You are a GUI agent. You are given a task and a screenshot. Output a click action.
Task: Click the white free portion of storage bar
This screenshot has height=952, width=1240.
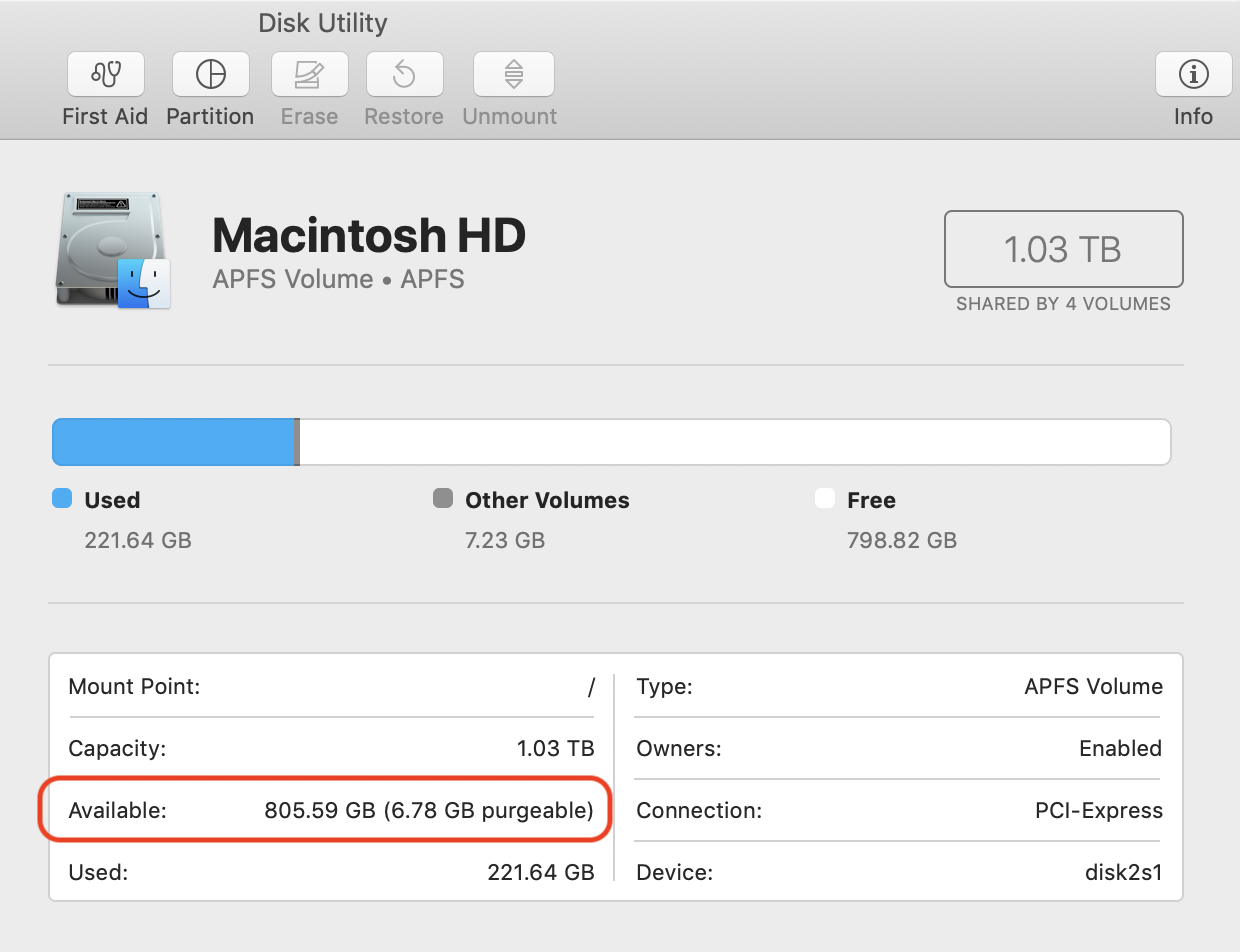pyautogui.click(x=735, y=442)
